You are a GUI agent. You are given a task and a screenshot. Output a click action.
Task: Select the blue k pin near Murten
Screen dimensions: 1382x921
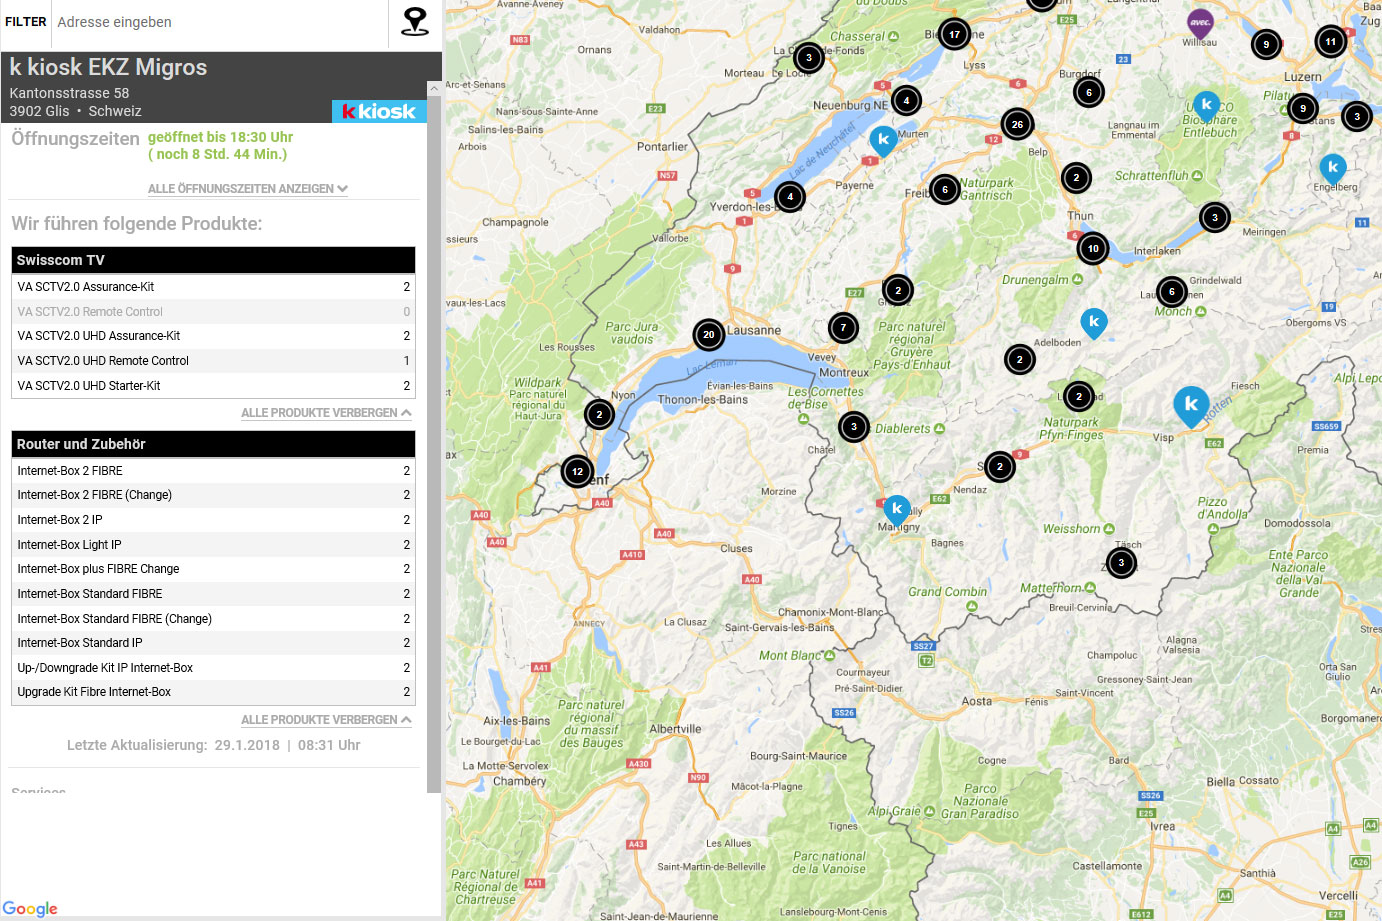click(883, 141)
